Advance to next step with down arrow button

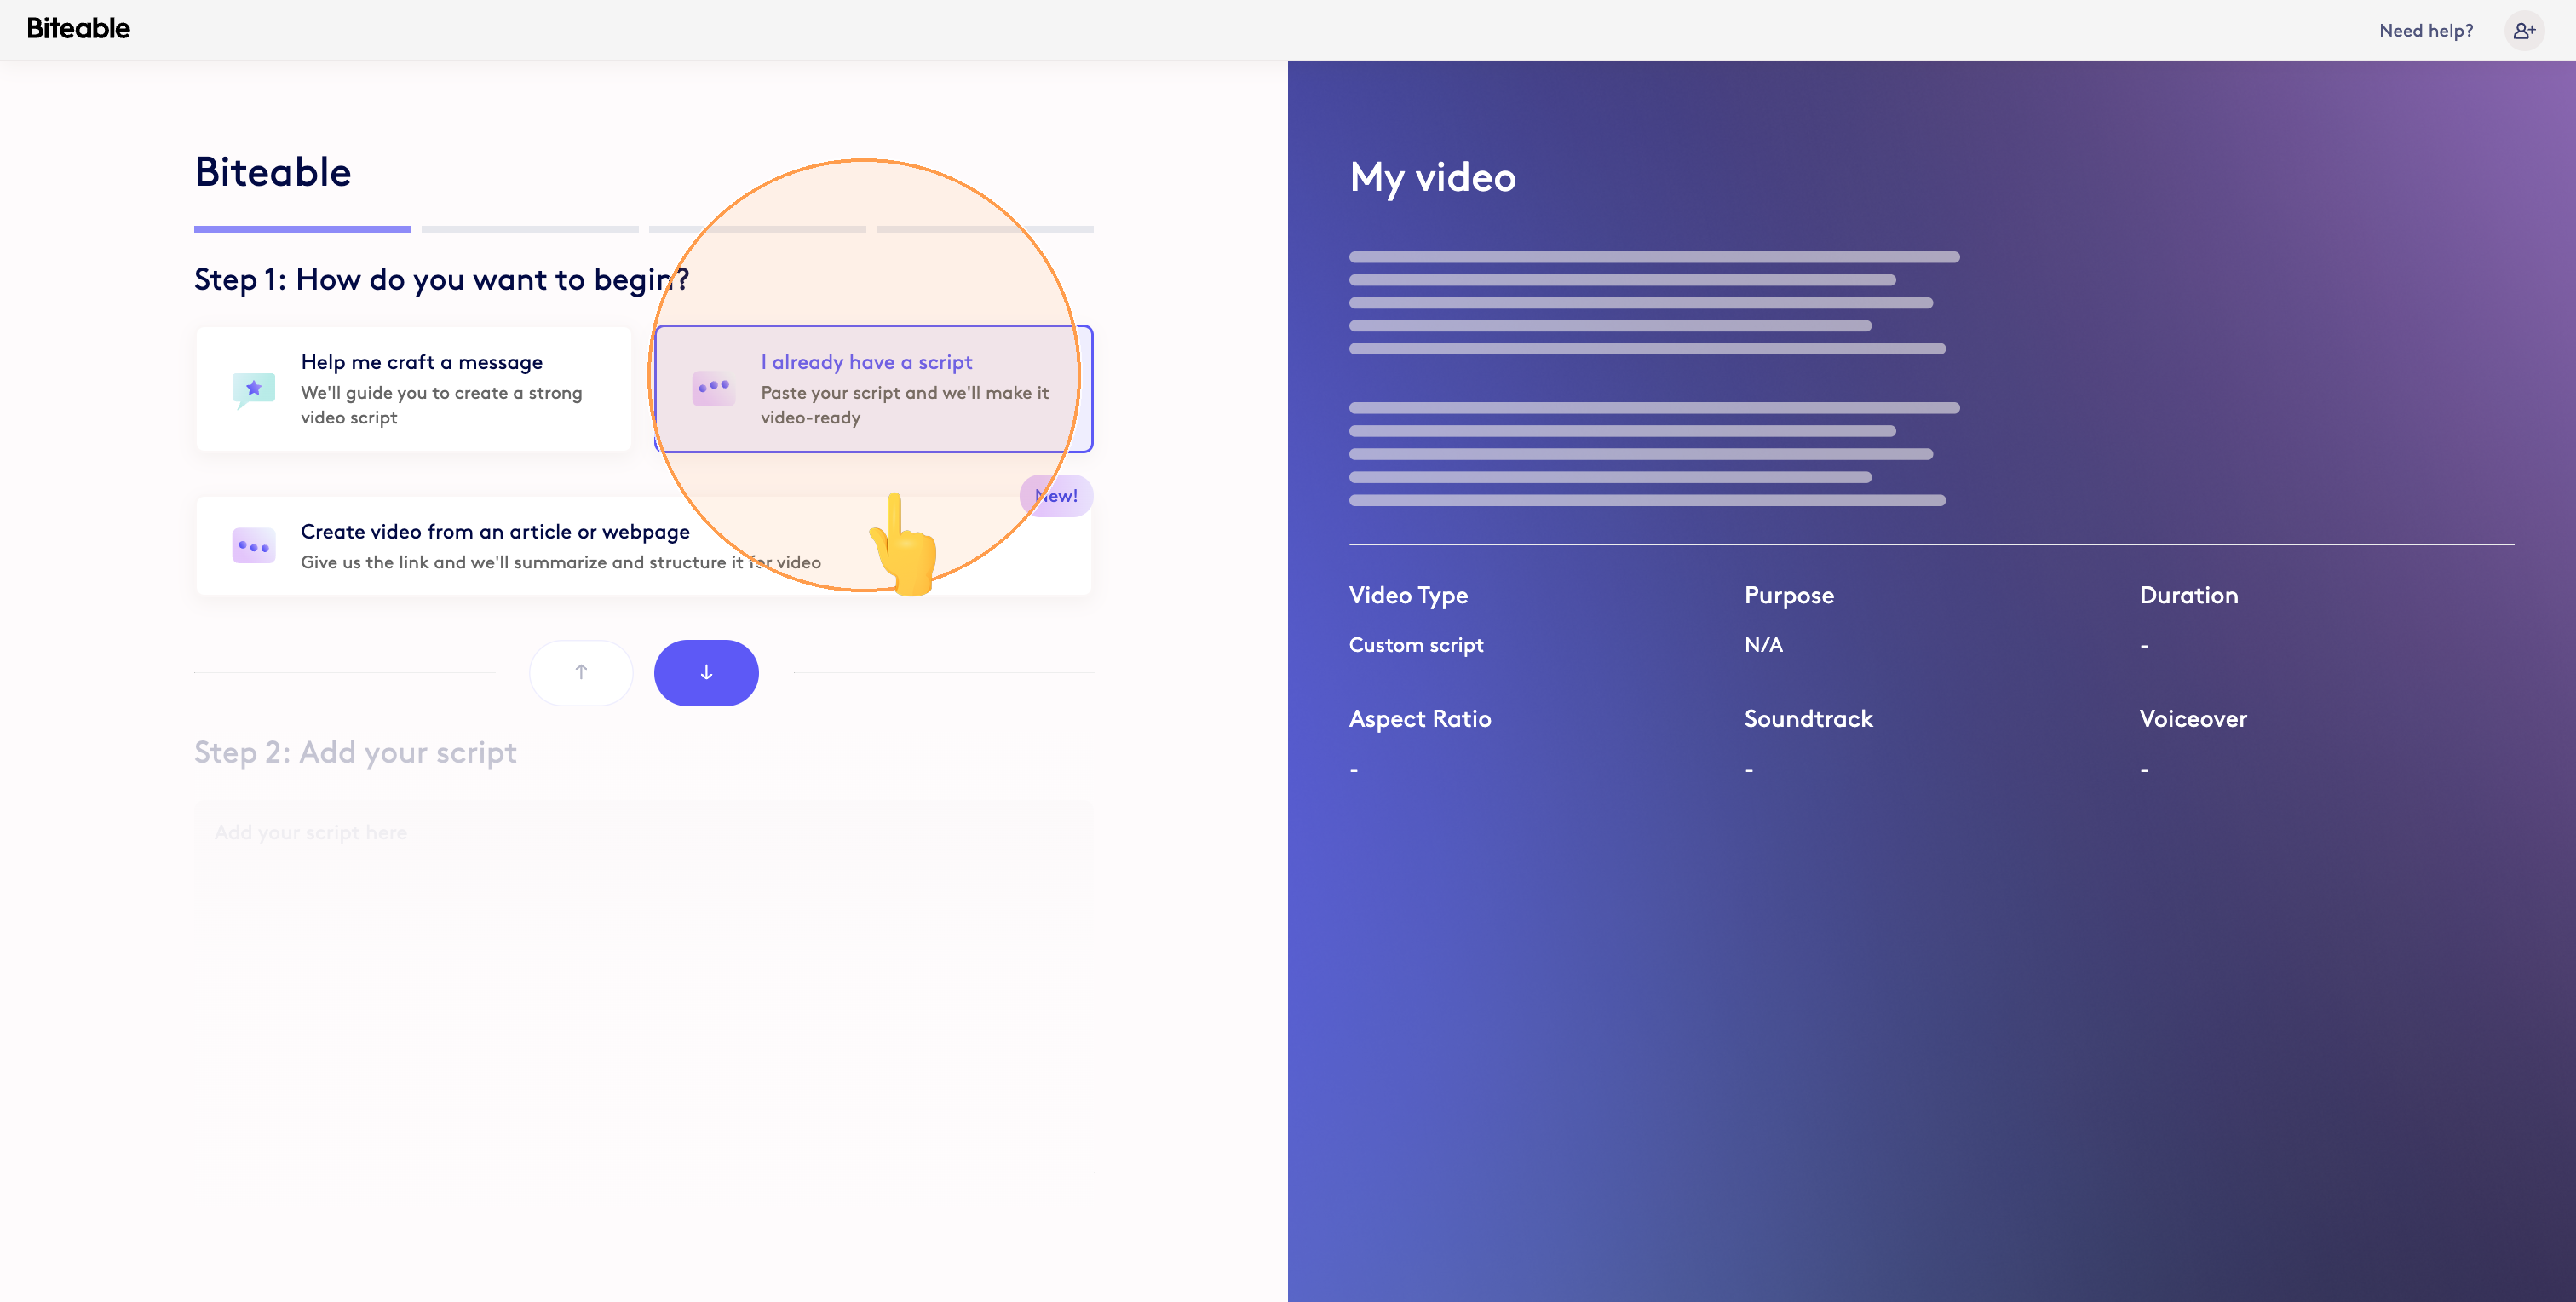coord(706,673)
